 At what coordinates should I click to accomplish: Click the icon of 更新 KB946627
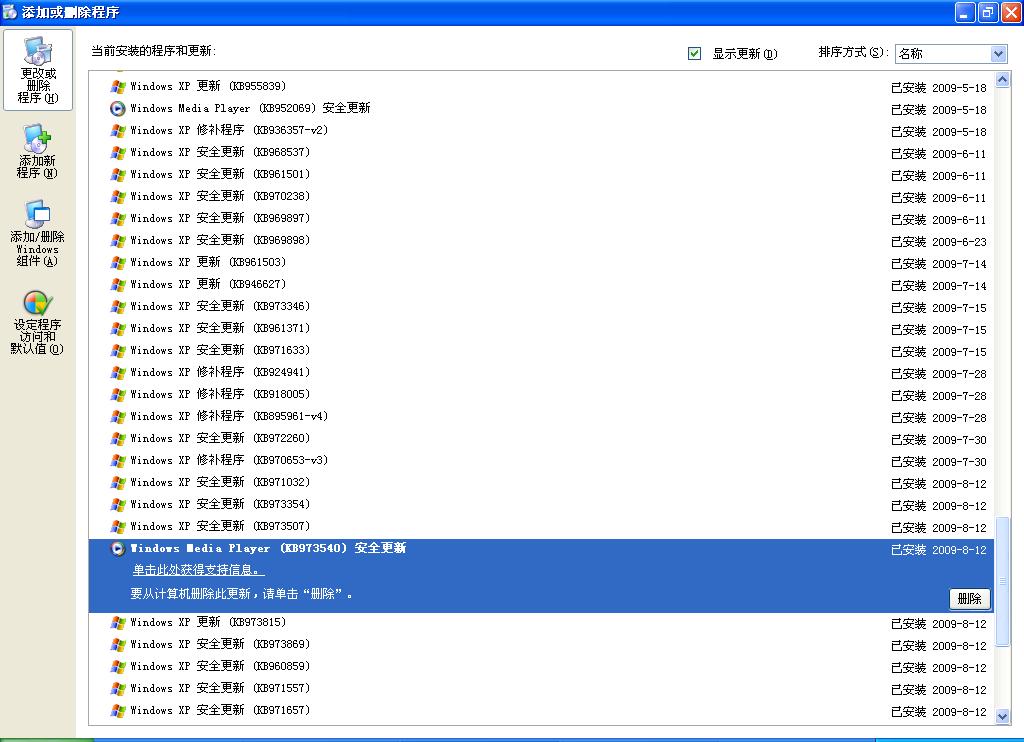point(118,285)
